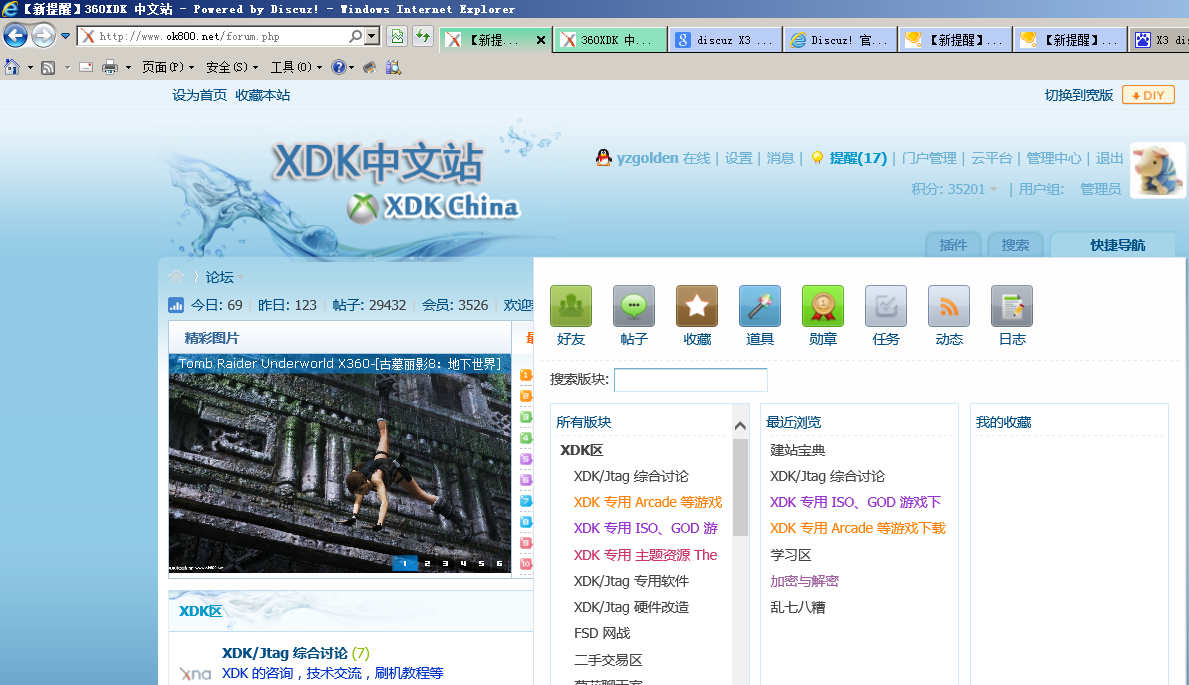Click the Home toolbar icon
This screenshot has width=1189, height=685.
point(12,67)
